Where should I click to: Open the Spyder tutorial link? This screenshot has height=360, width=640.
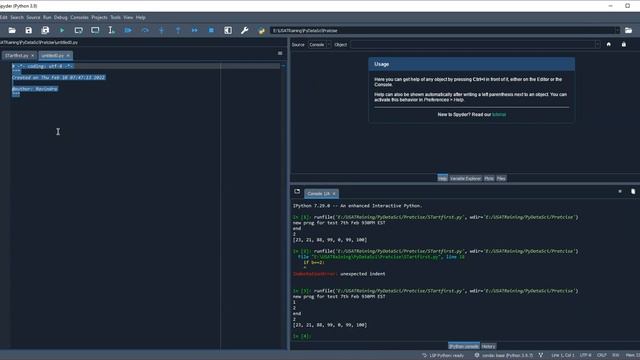499,115
